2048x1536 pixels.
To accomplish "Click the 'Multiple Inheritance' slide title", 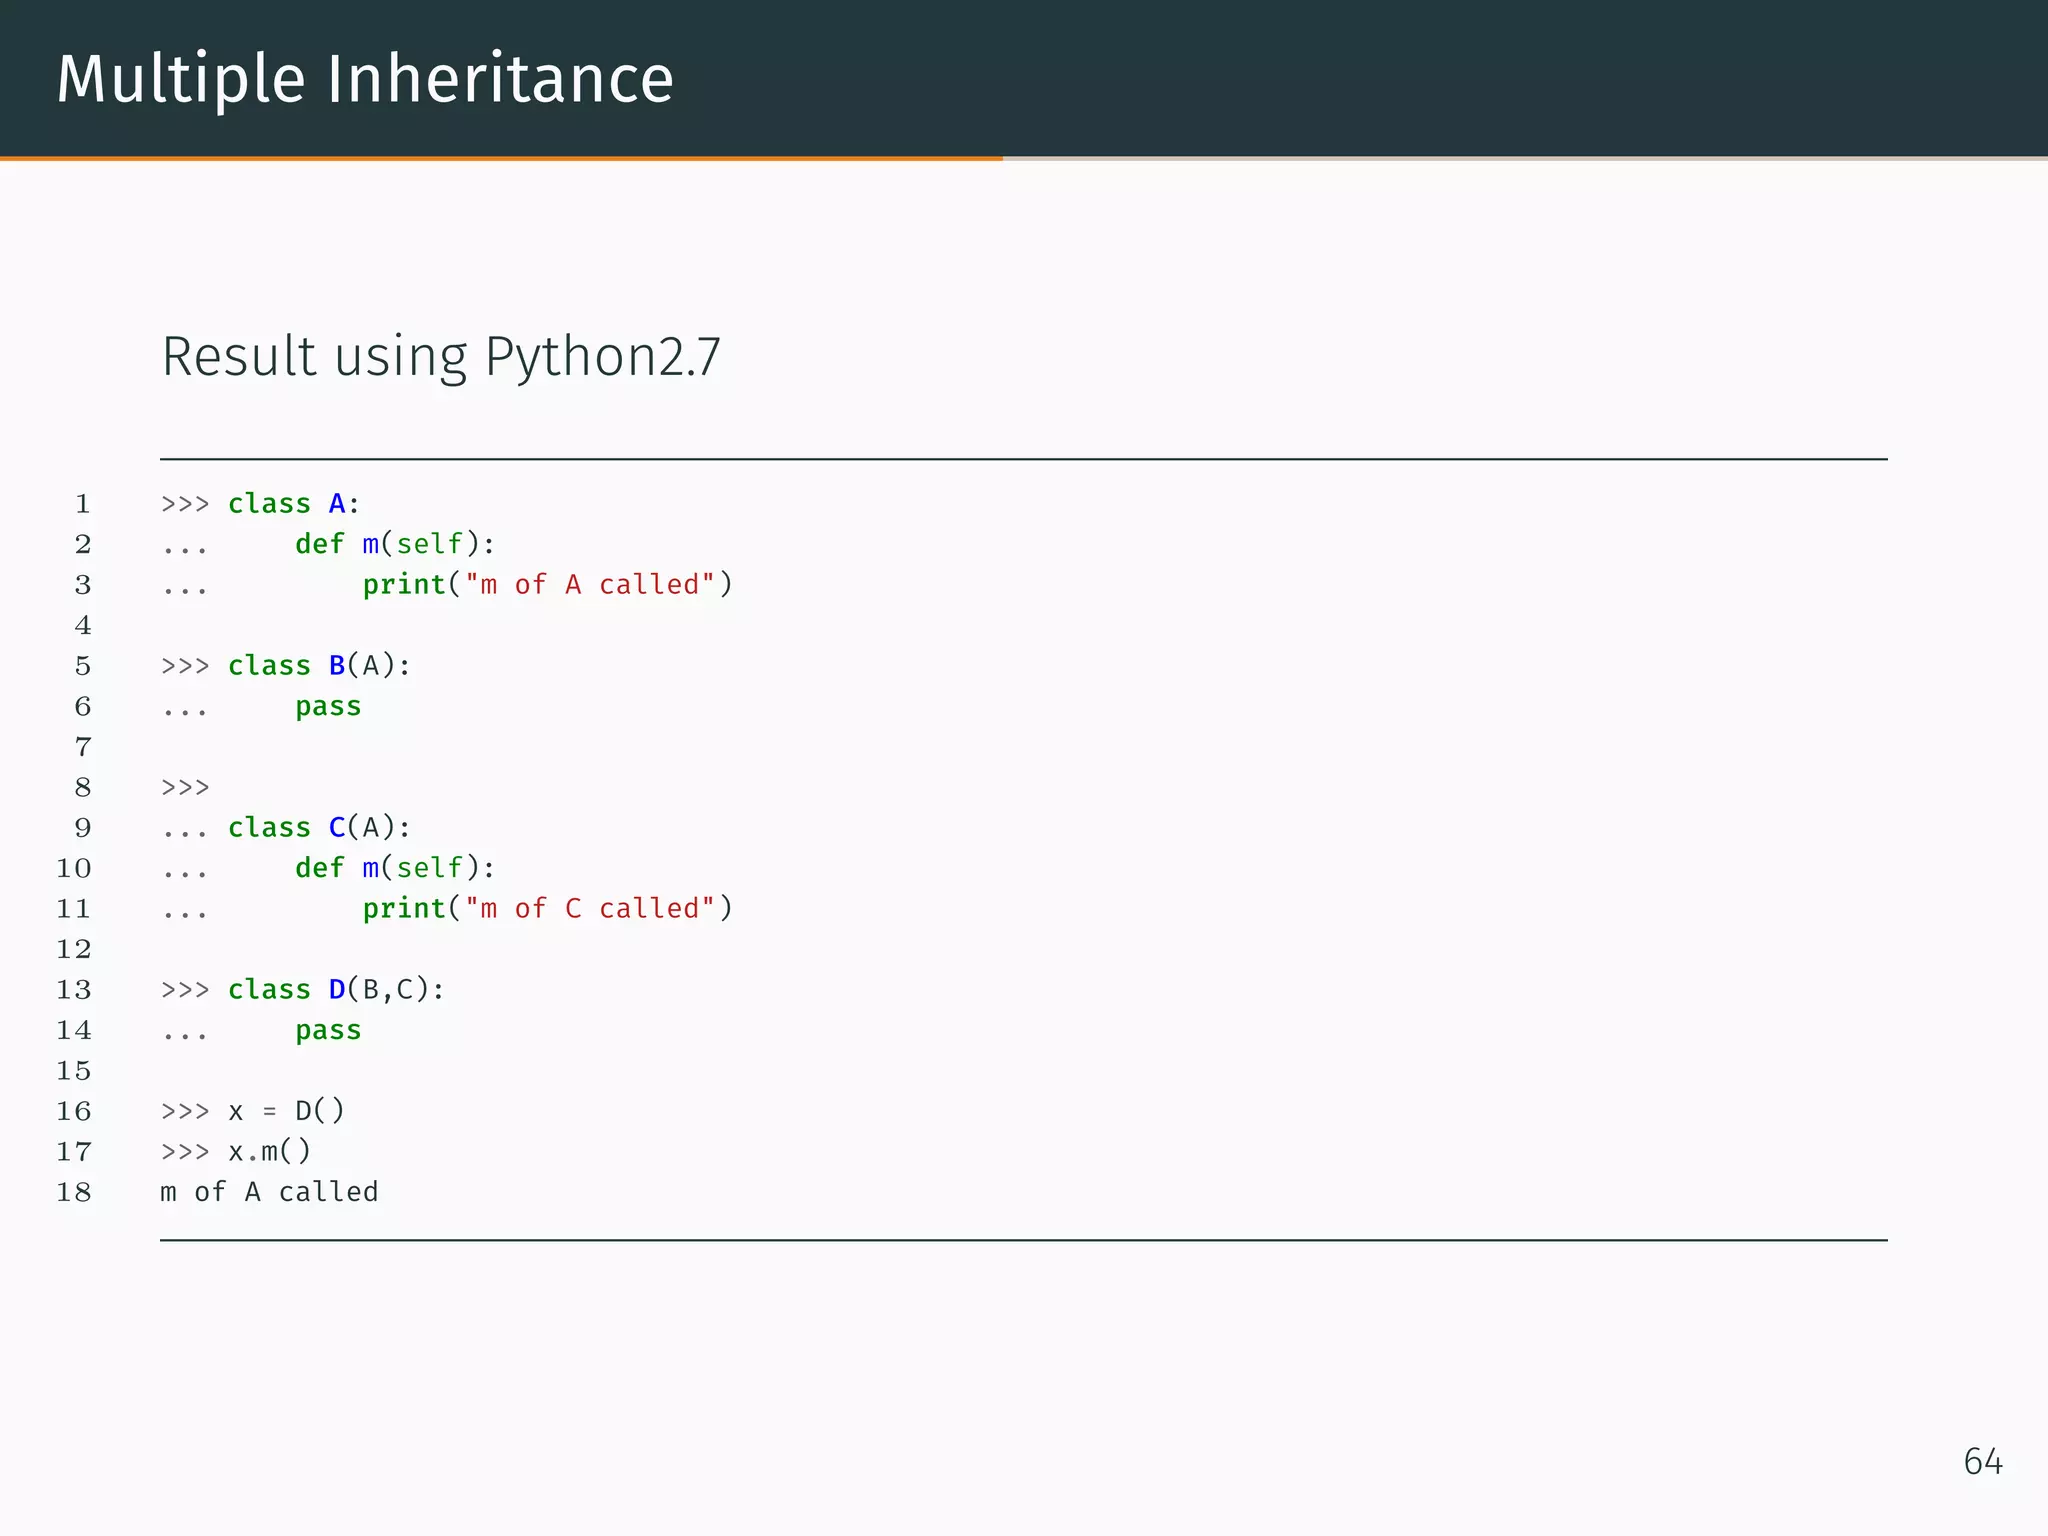I will coord(365,80).
